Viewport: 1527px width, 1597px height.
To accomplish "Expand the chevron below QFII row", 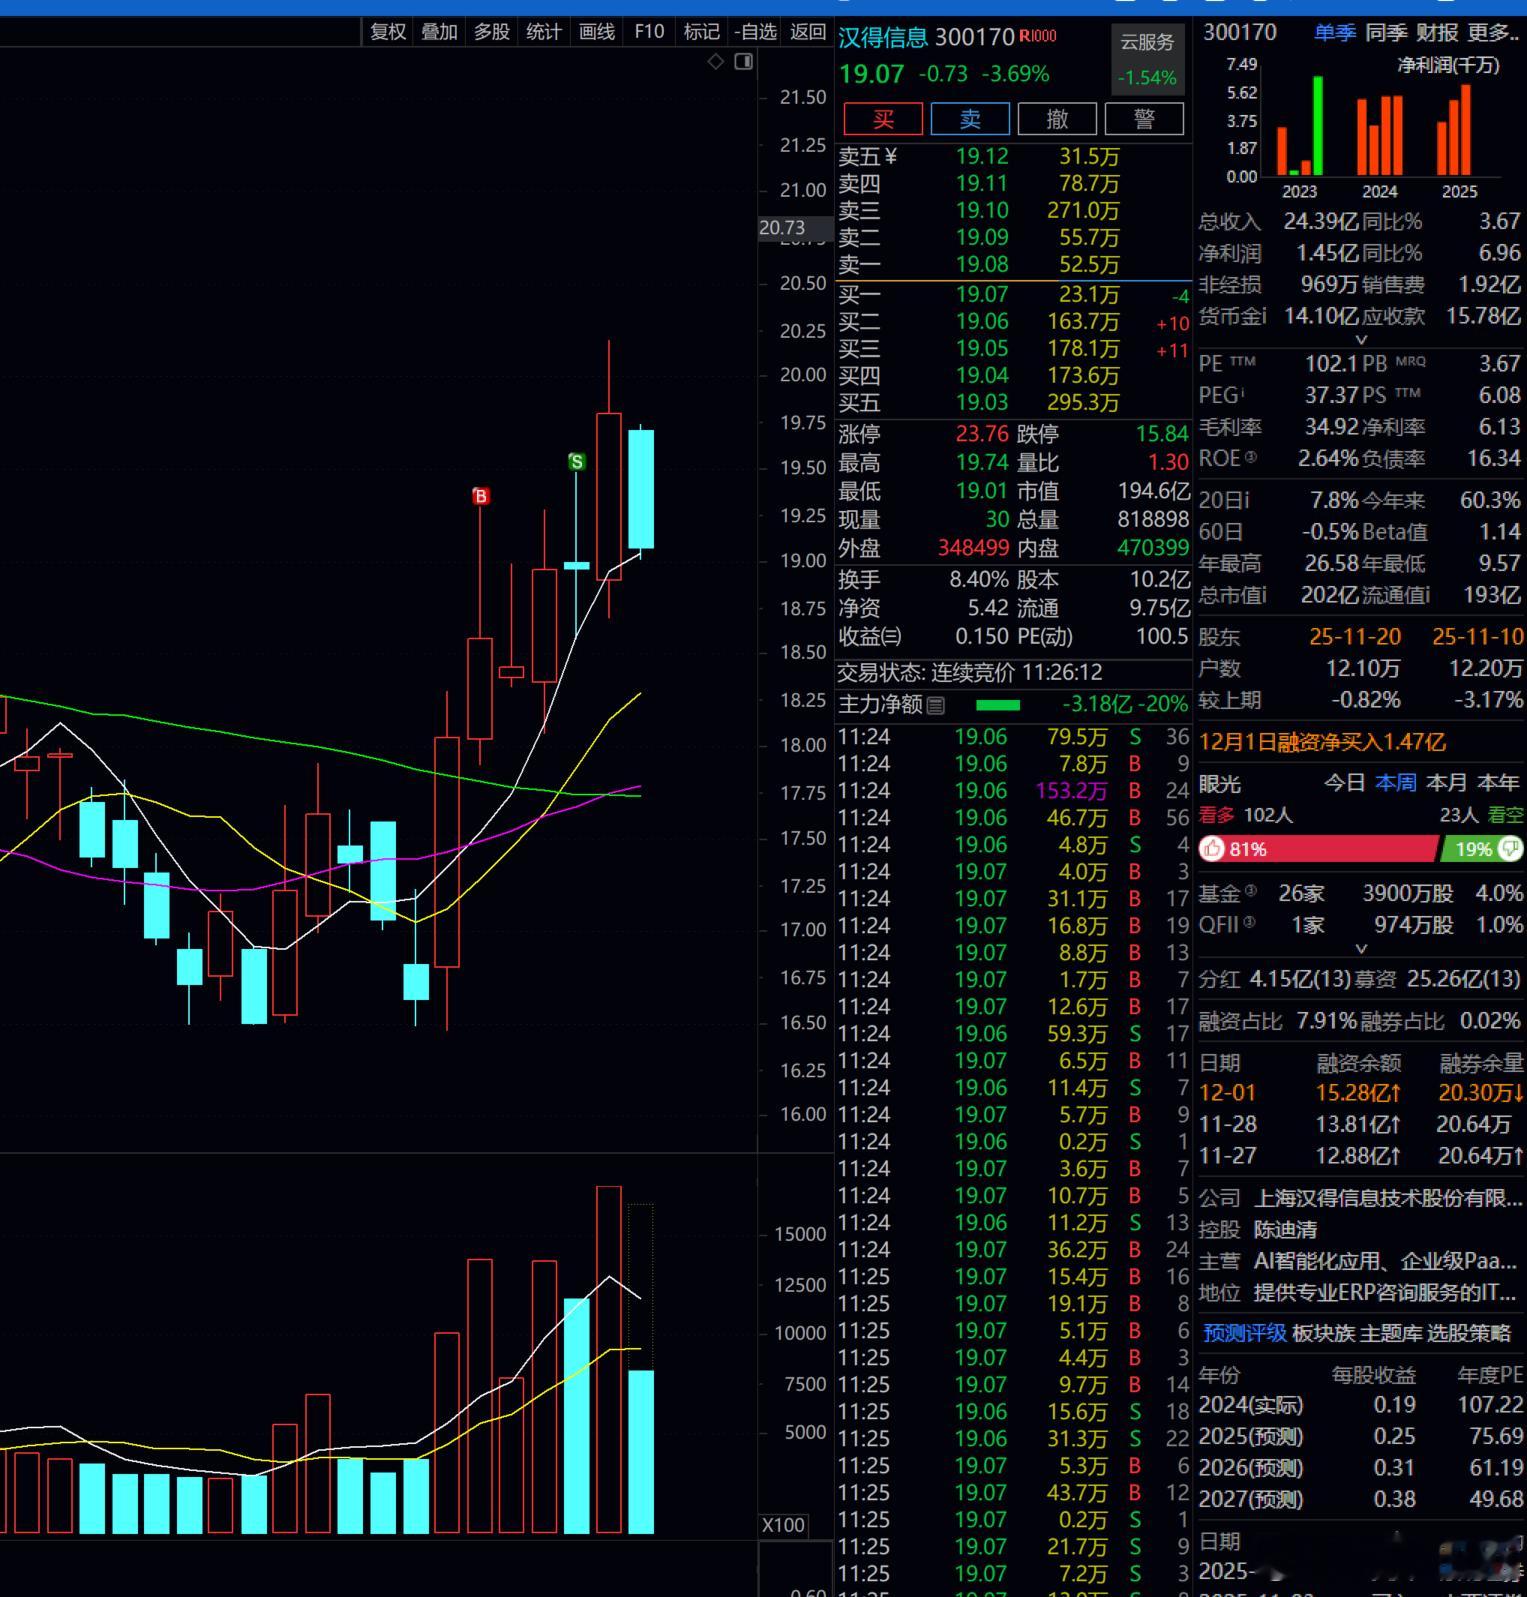I will pyautogui.click(x=1360, y=948).
